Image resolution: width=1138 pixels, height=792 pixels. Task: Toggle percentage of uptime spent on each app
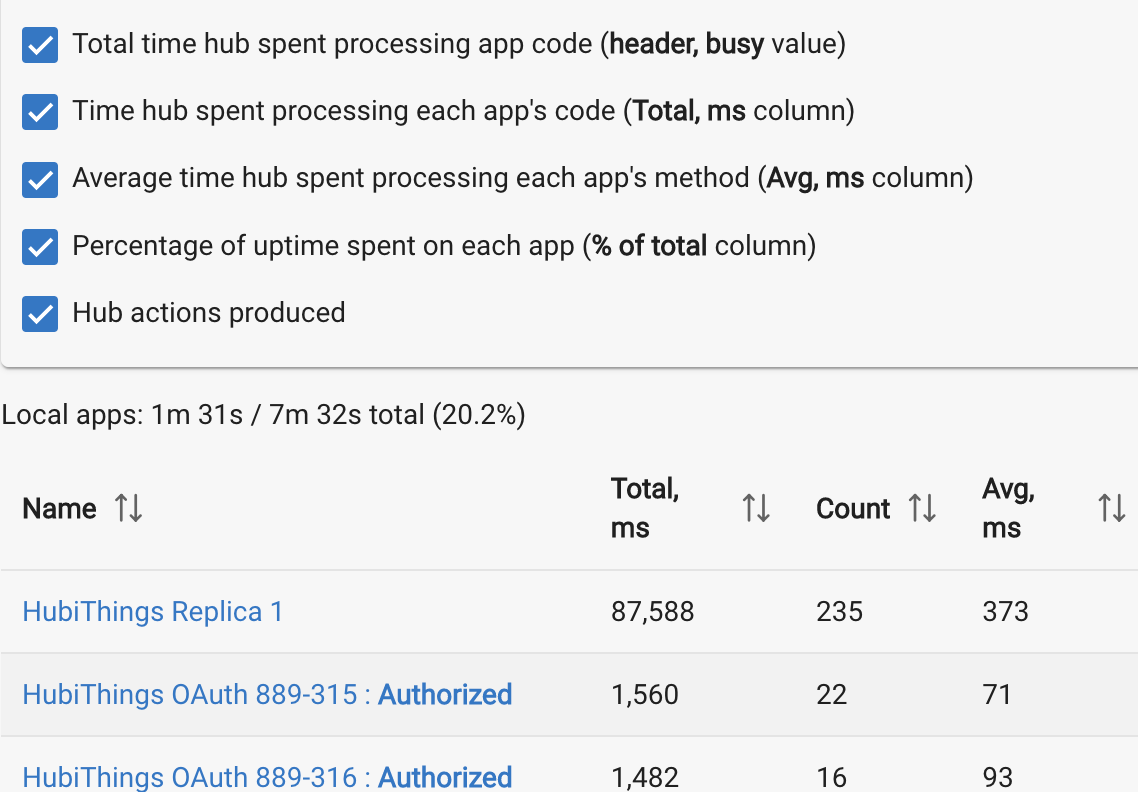[40, 246]
